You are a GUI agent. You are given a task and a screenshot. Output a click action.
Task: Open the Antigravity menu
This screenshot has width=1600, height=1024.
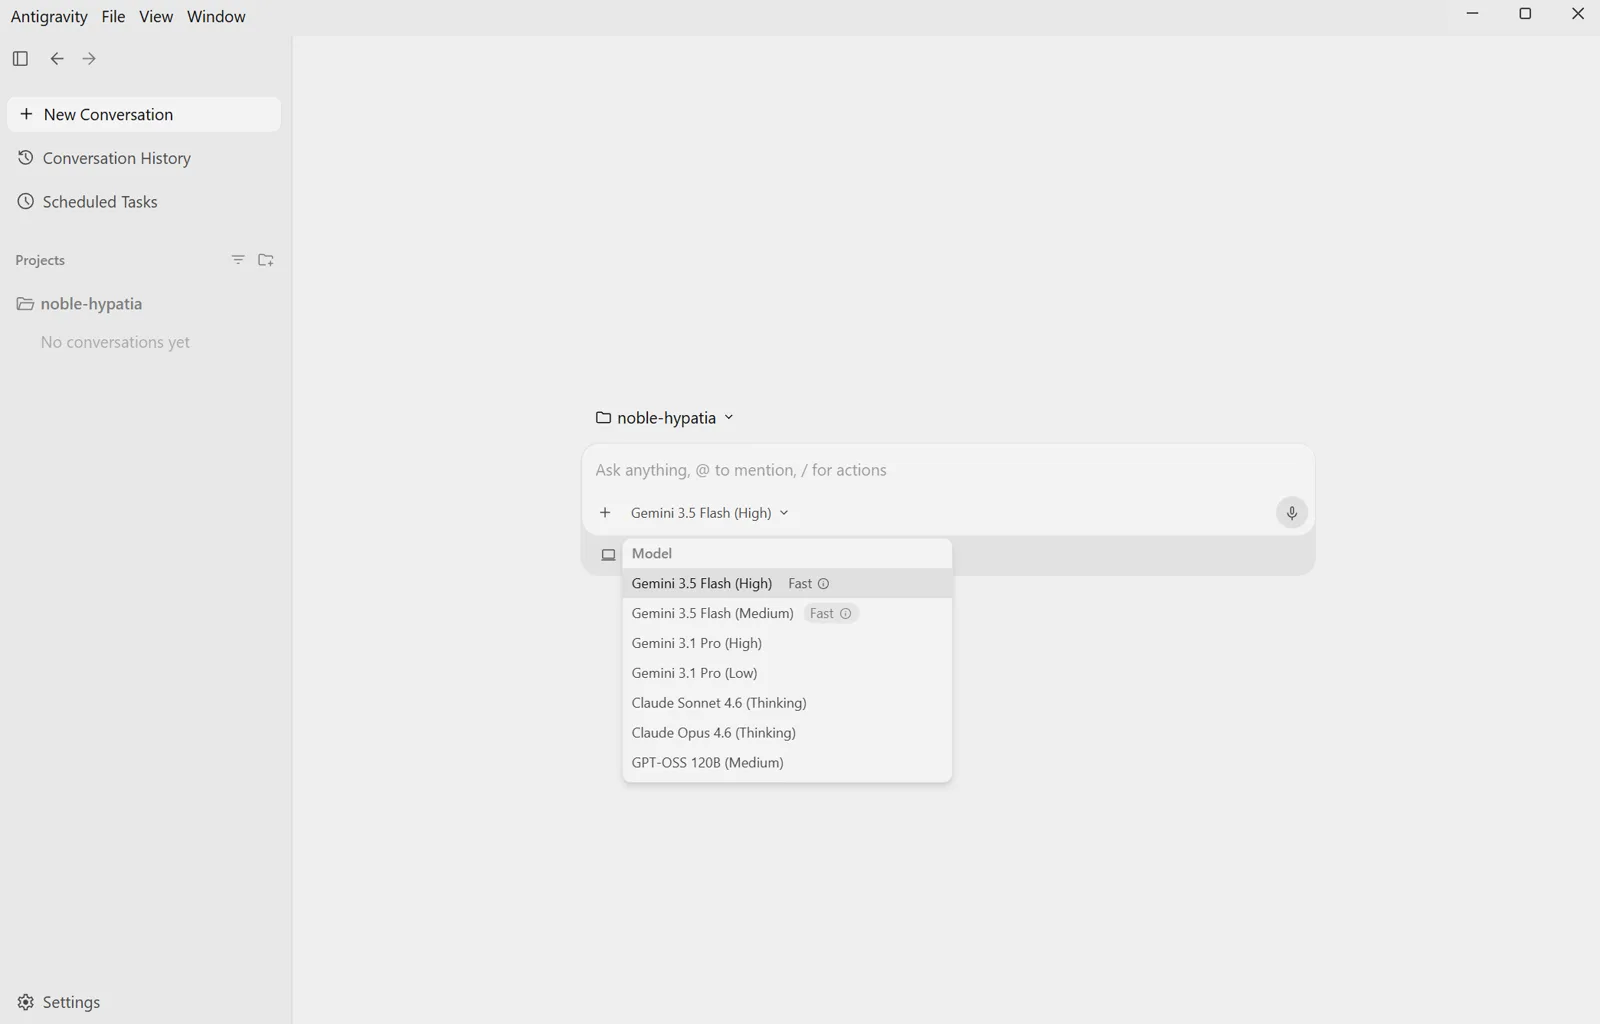(x=49, y=16)
